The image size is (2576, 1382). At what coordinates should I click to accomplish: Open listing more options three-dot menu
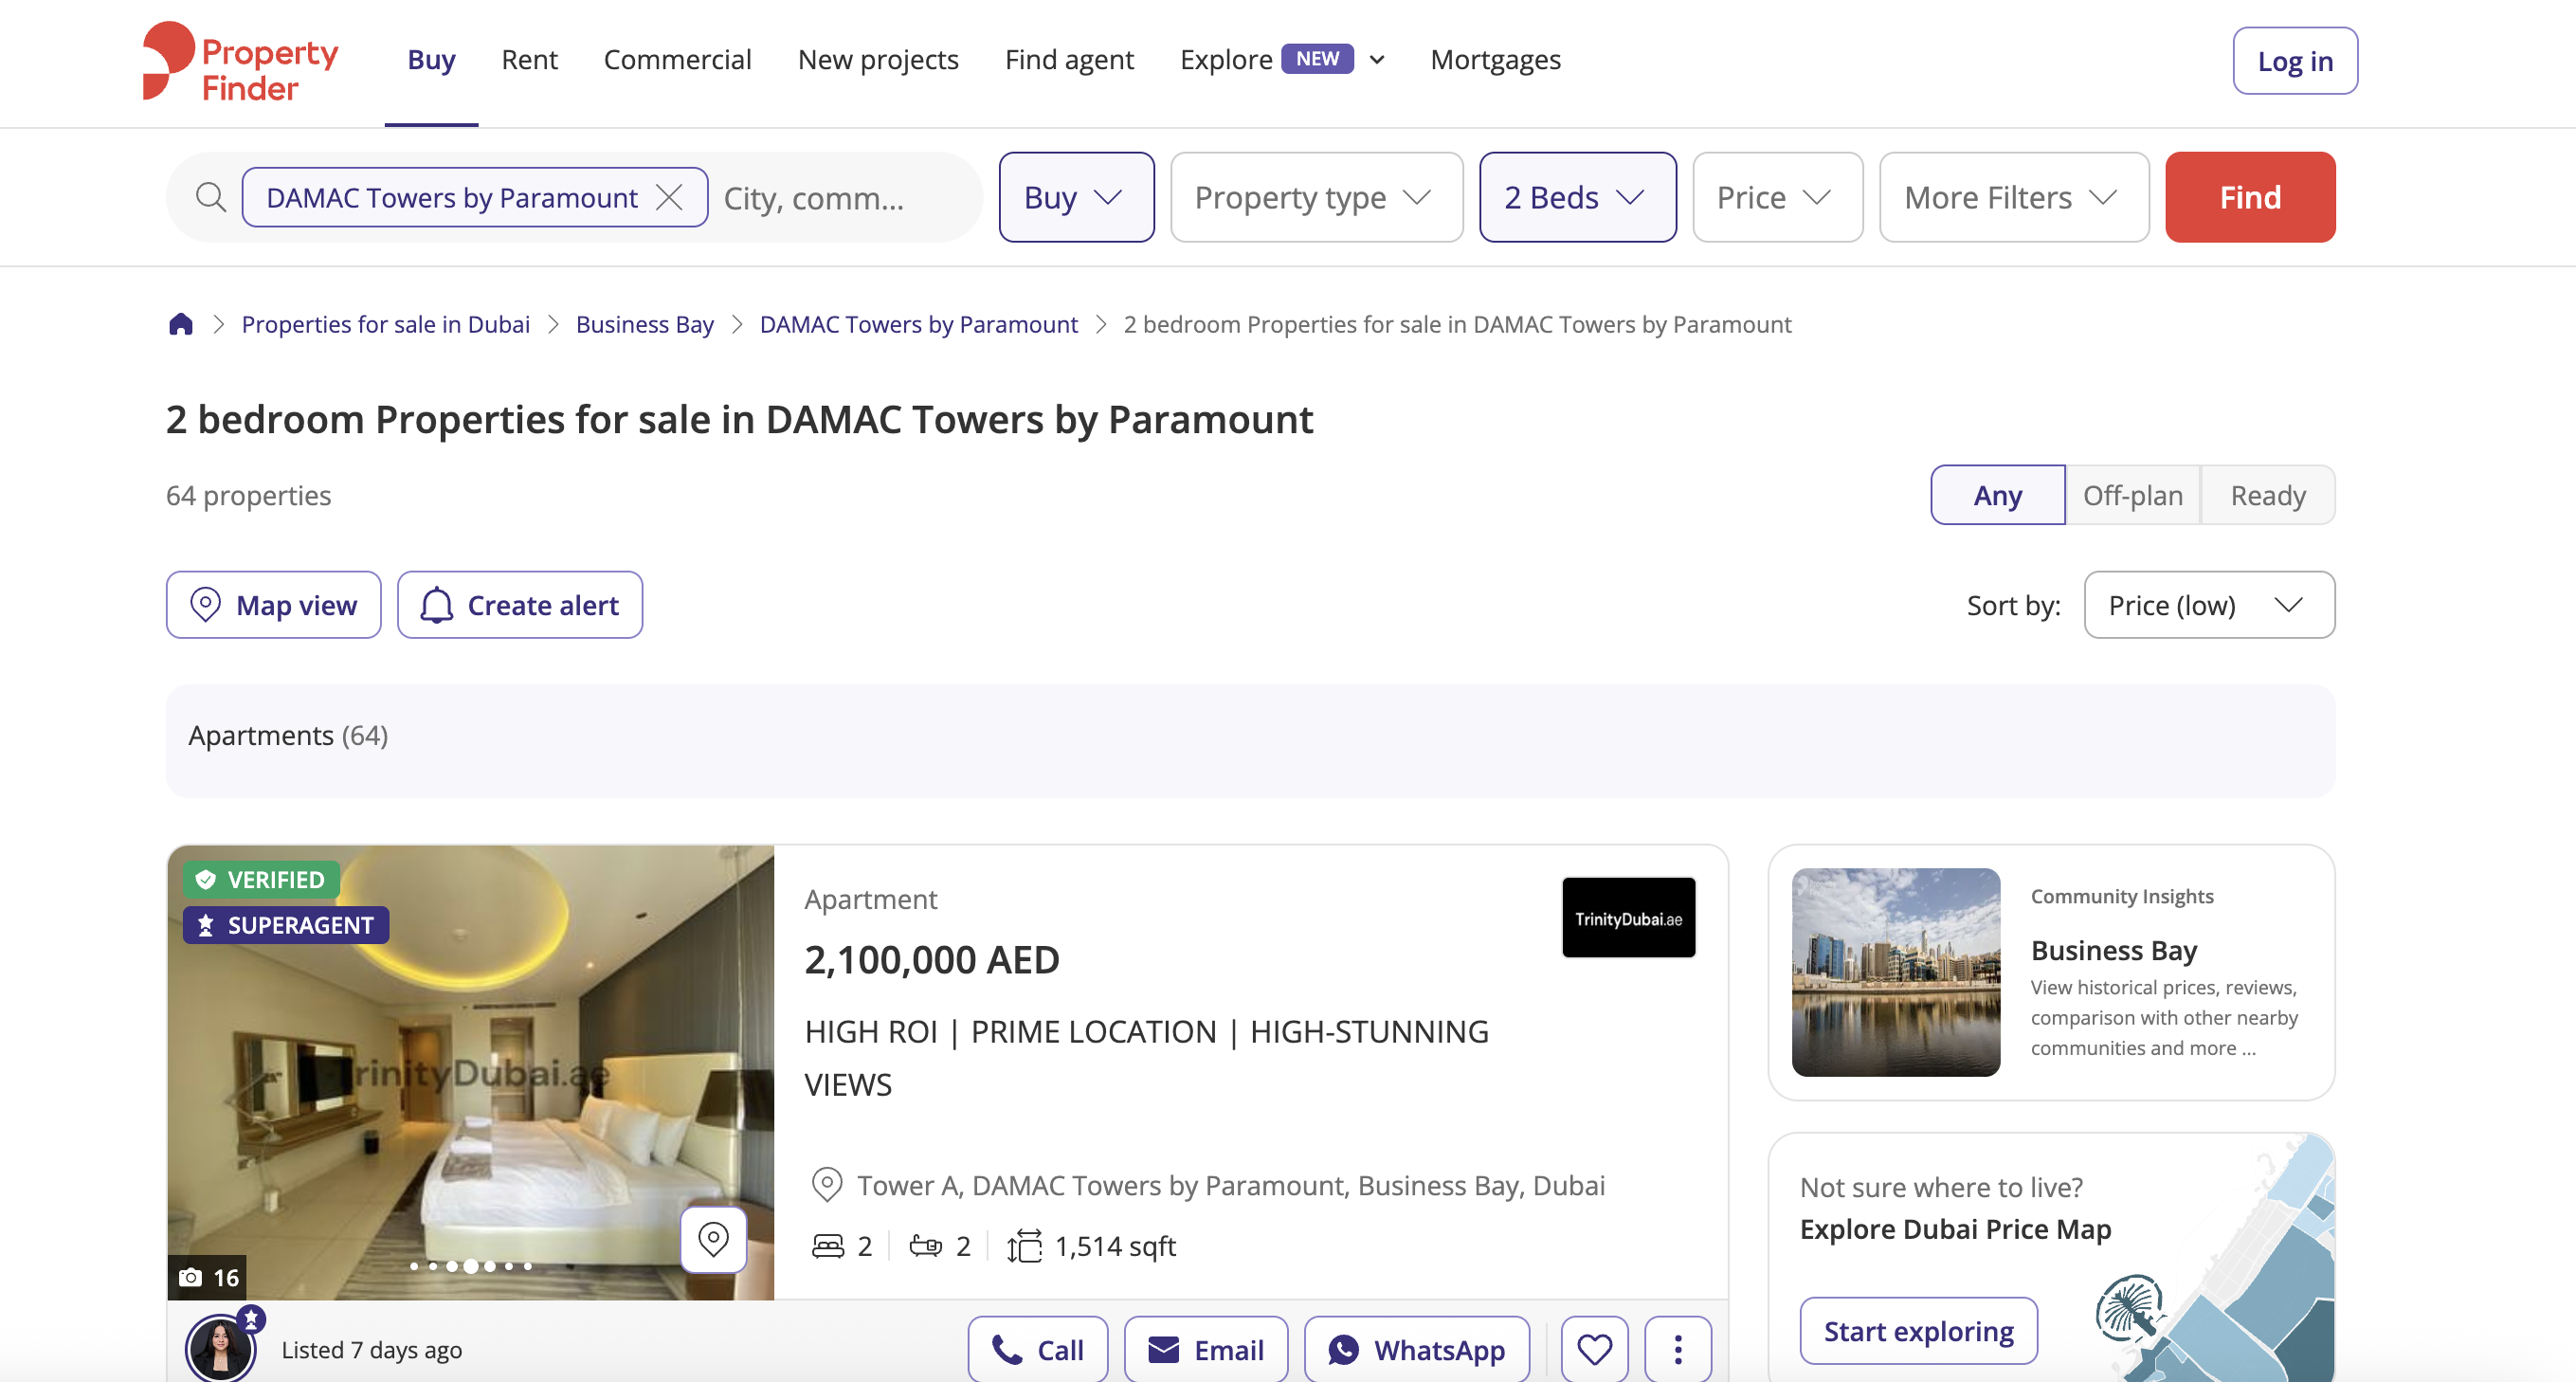pos(1678,1349)
